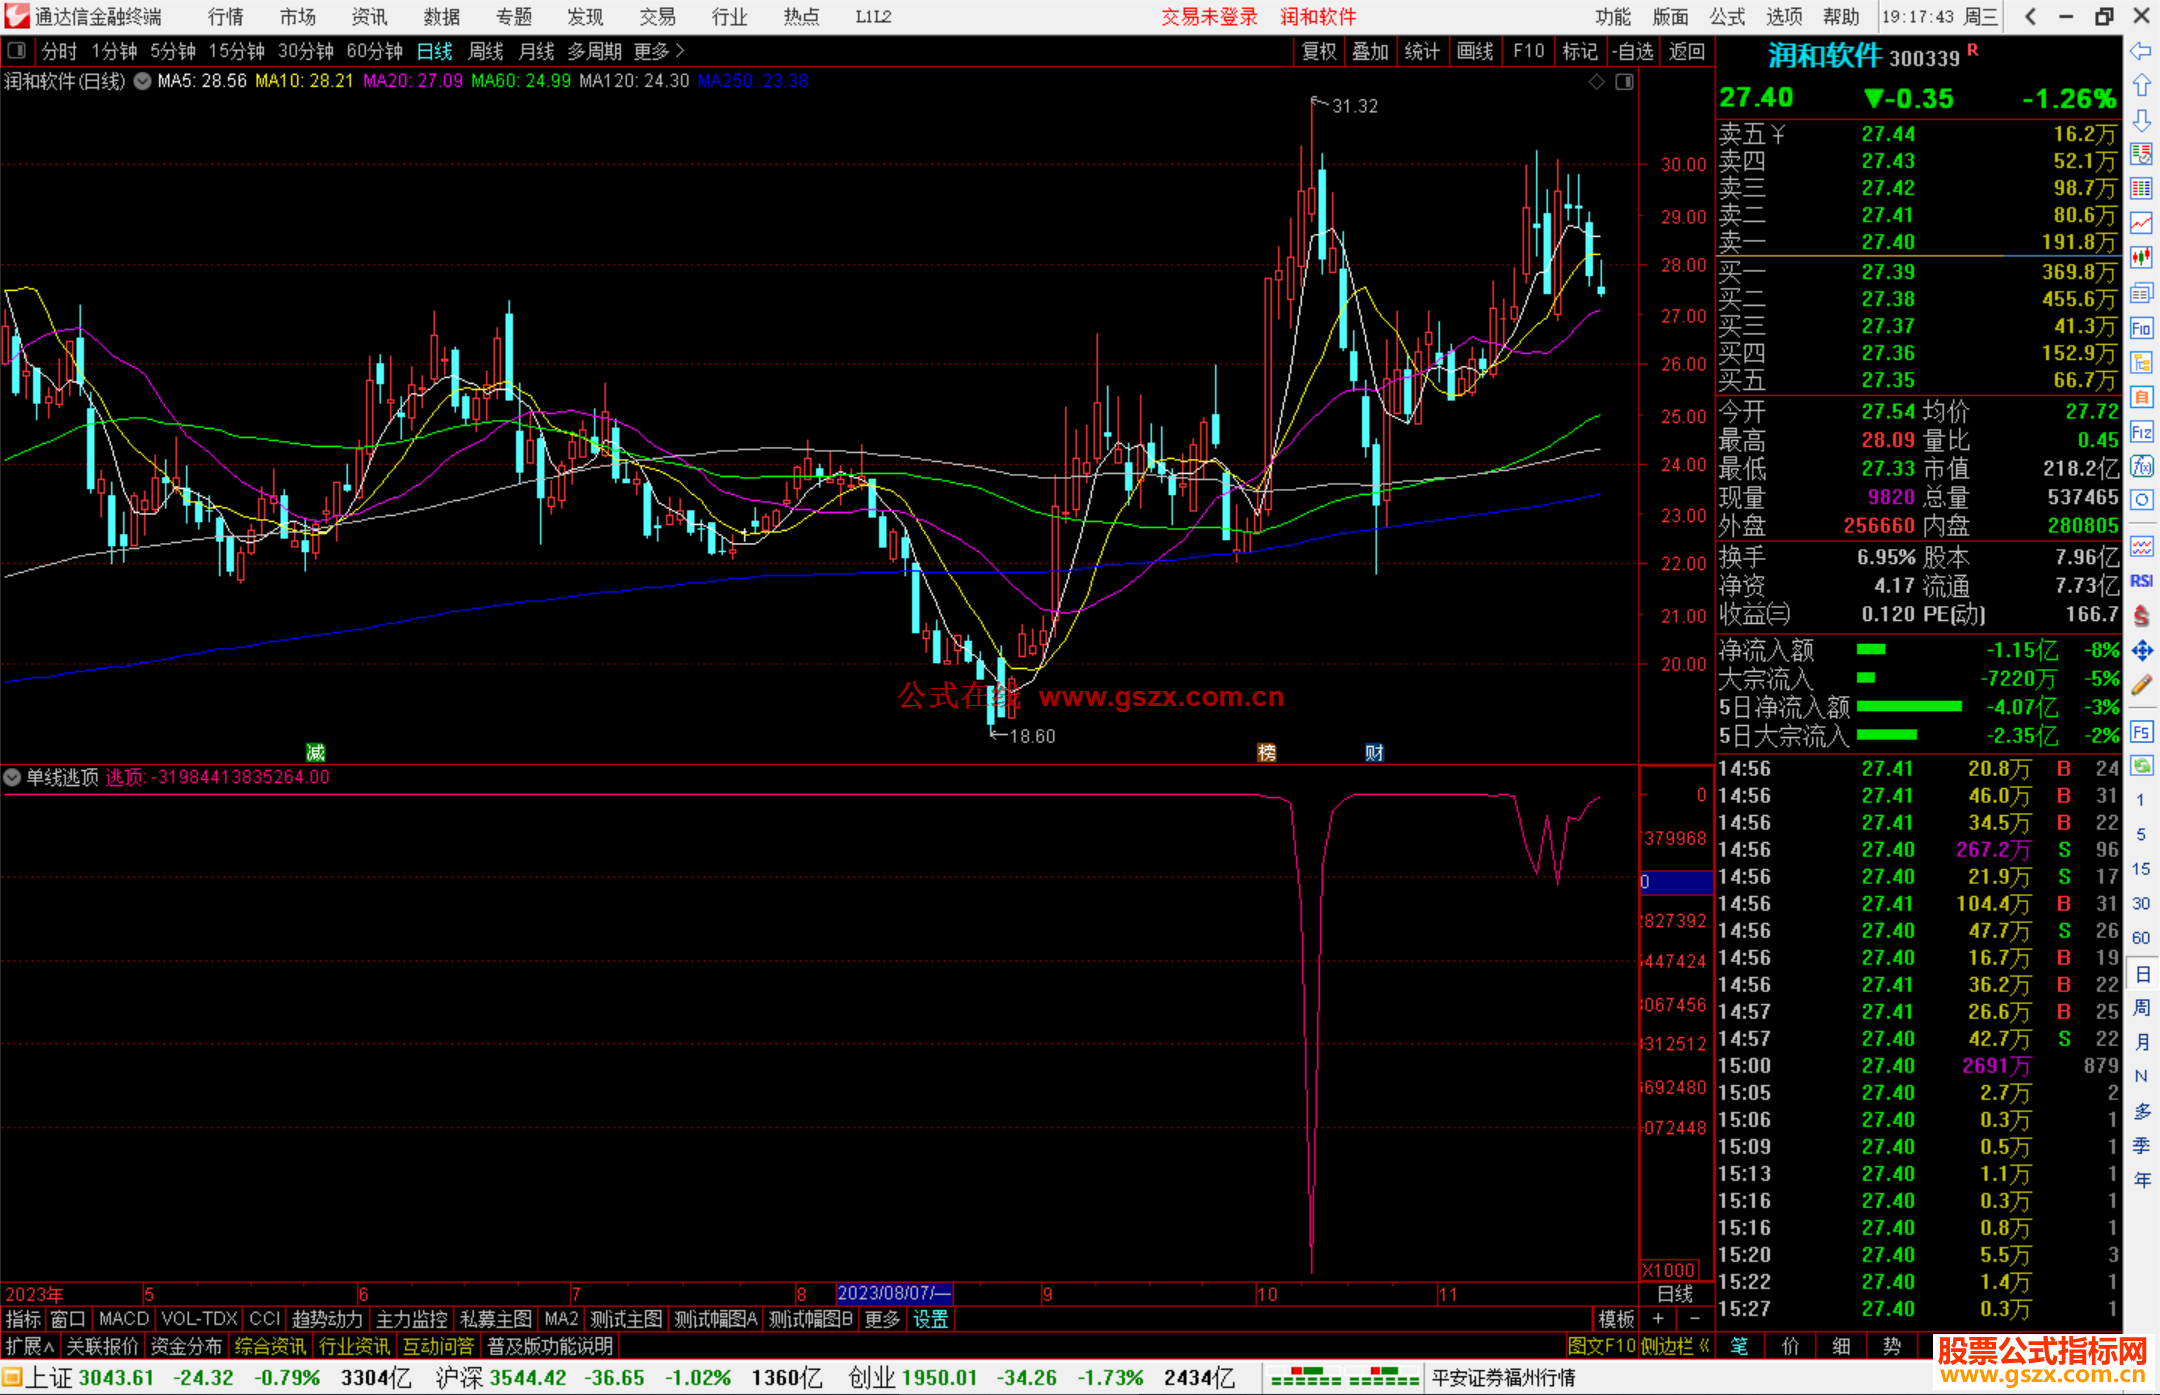
Task: Toggle the MA lines round button beside 润和软件(日线)
Action: pos(143,81)
